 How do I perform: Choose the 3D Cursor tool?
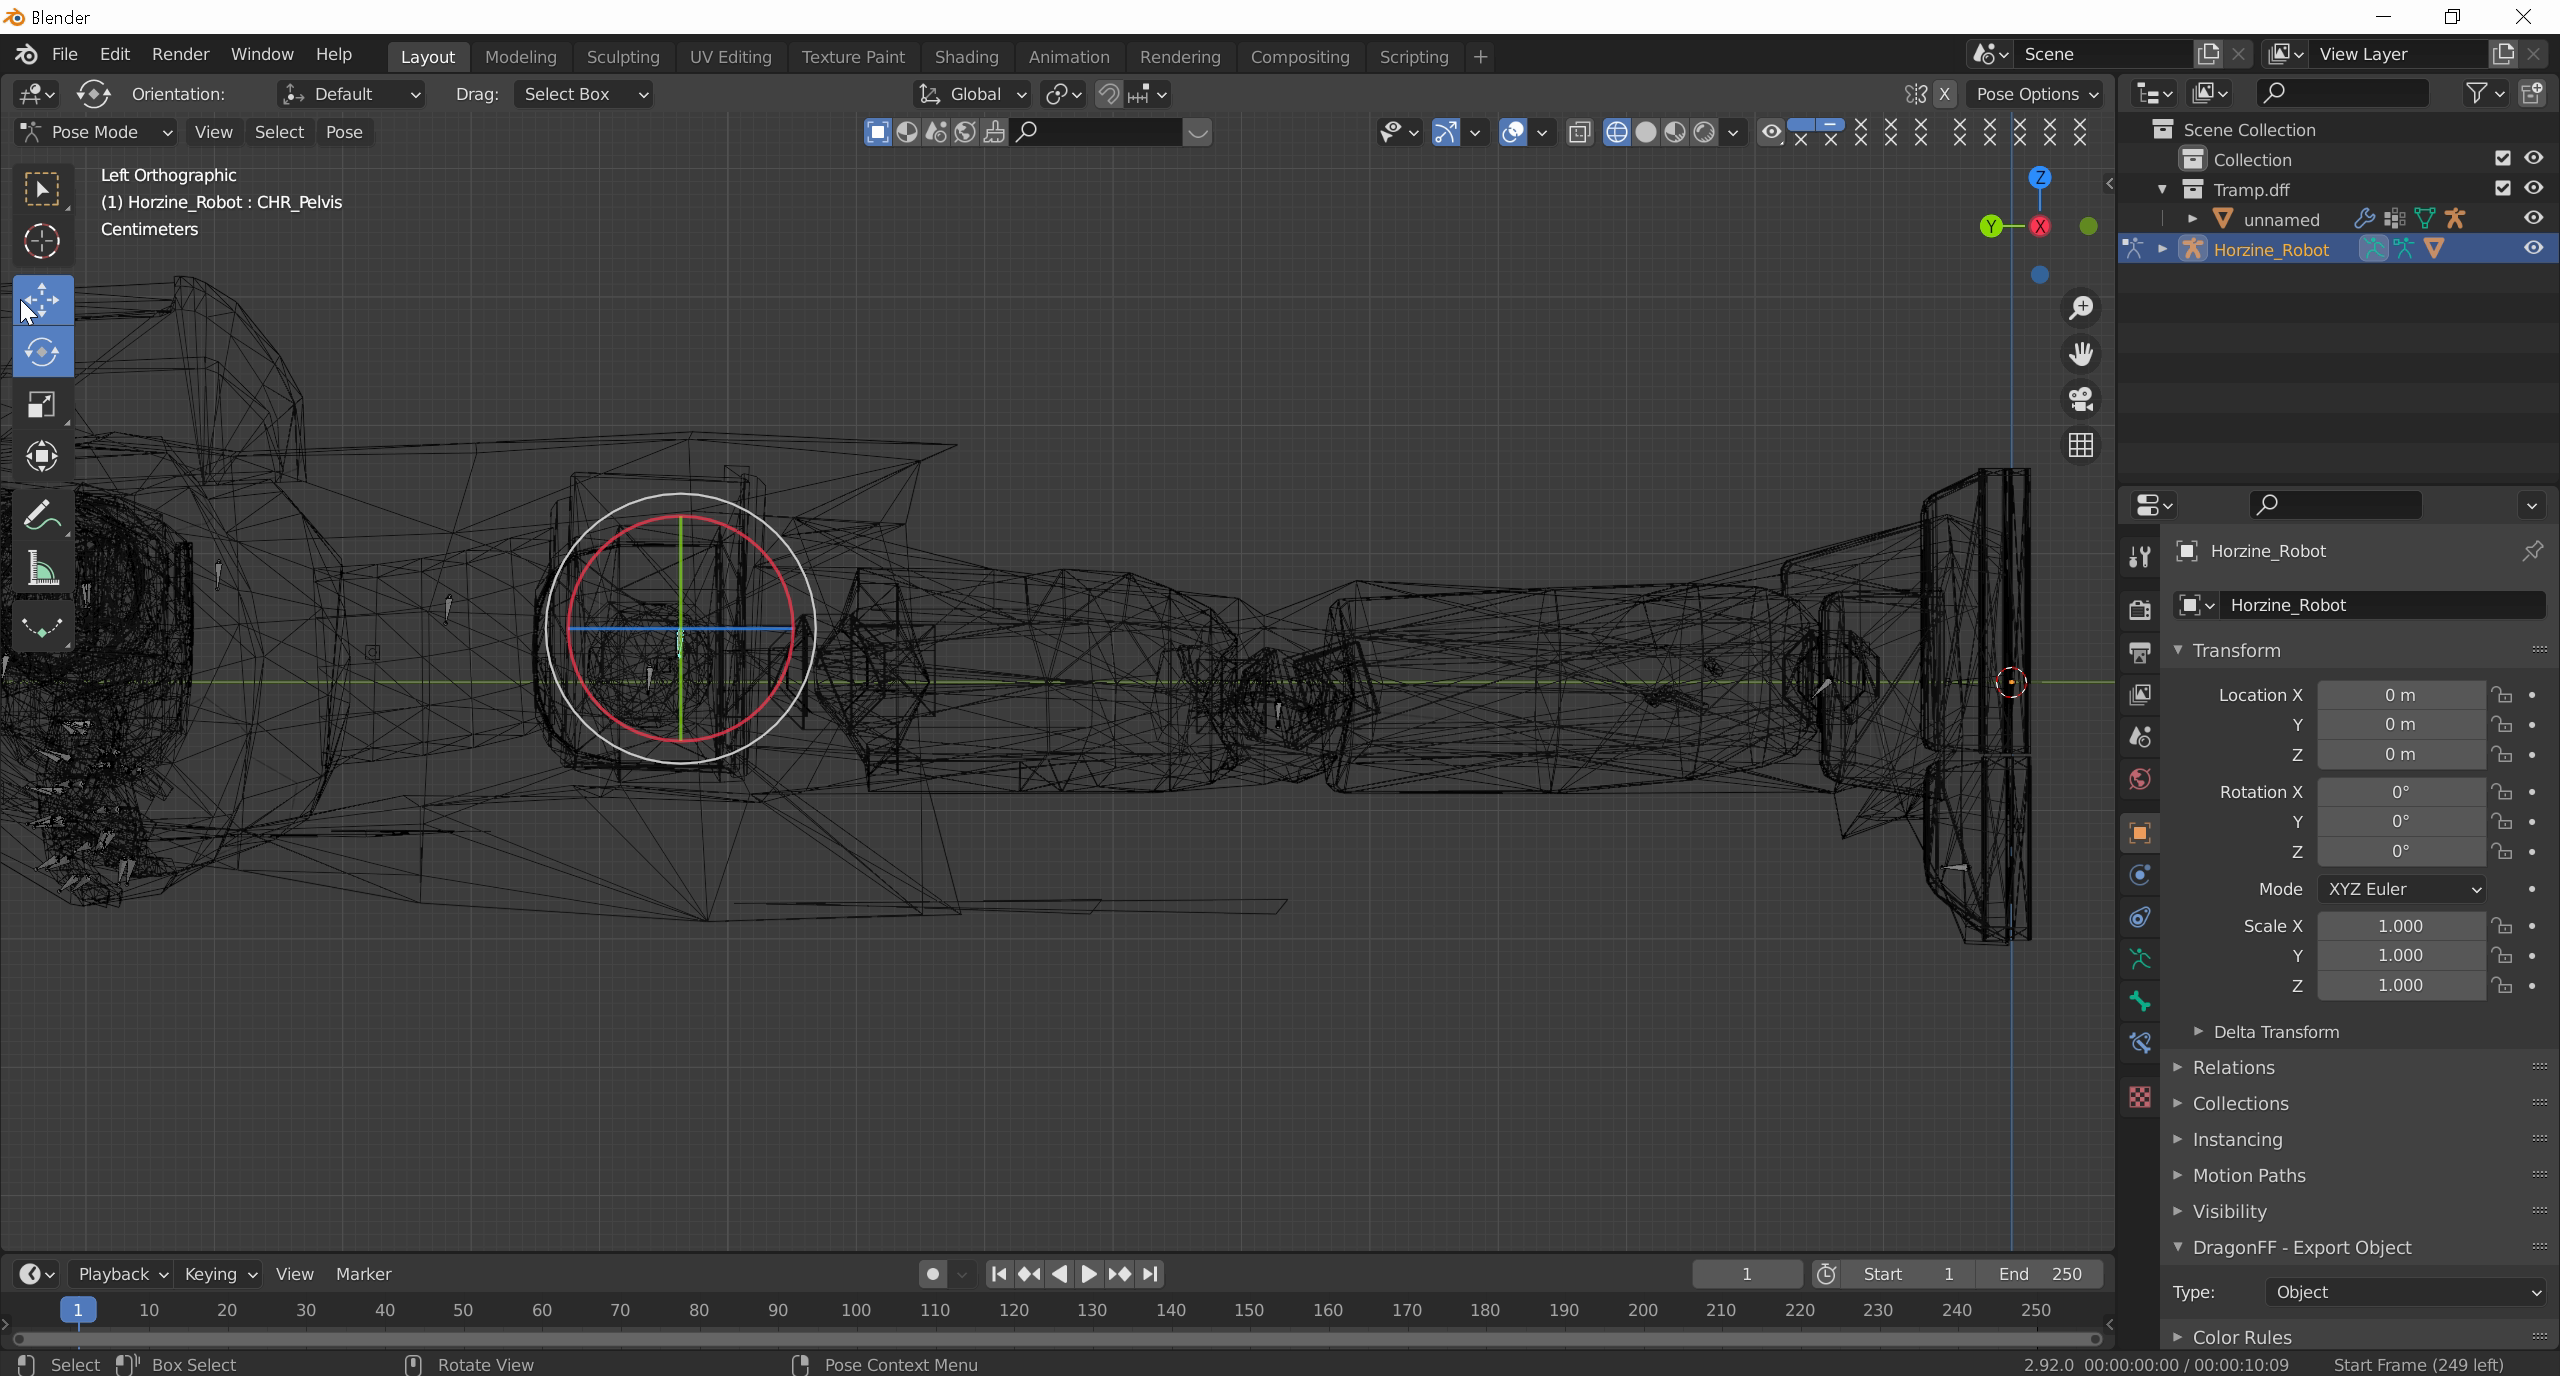point(41,241)
